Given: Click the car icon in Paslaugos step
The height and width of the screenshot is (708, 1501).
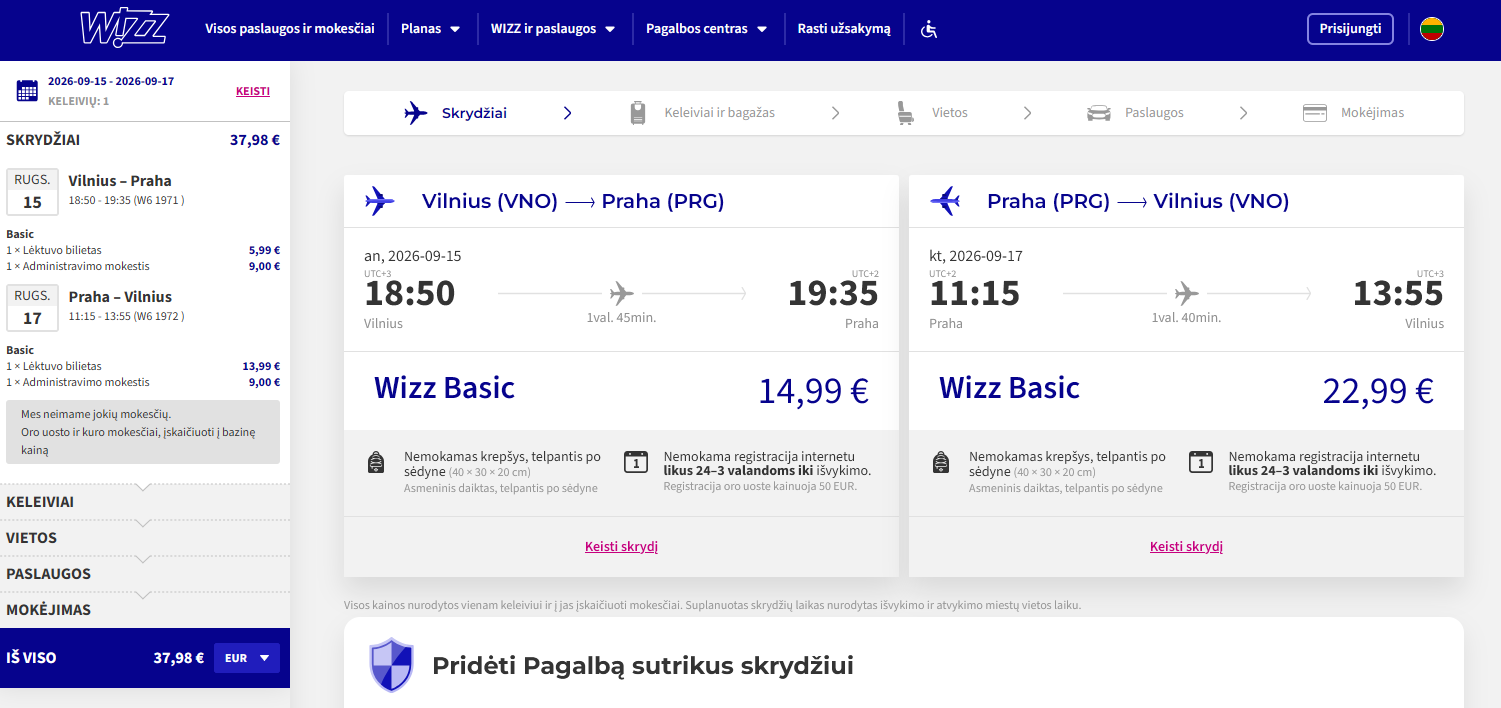Looking at the screenshot, I should [1099, 113].
